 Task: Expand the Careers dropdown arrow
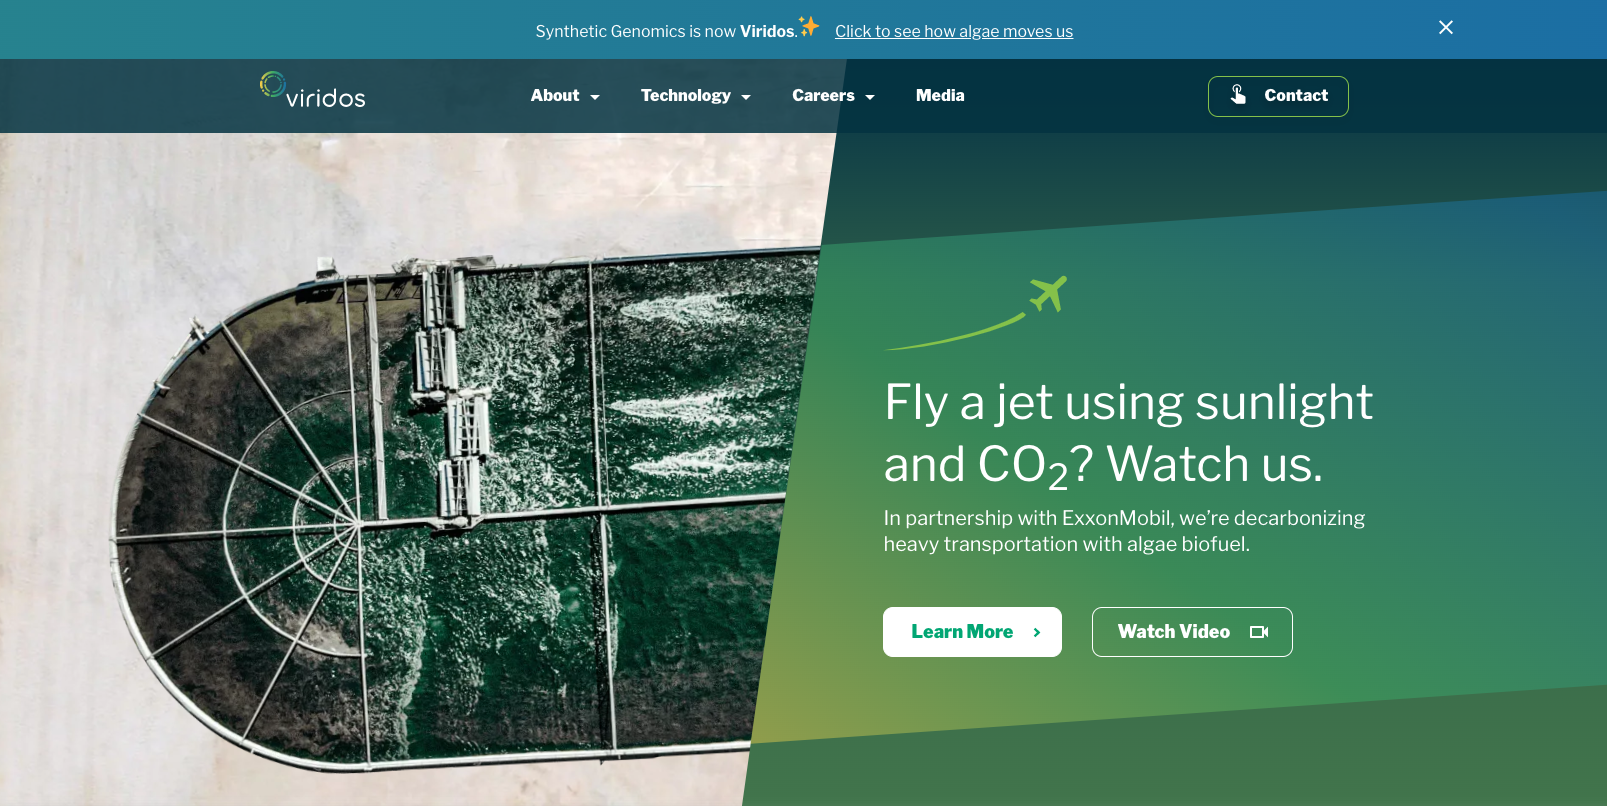(x=870, y=97)
